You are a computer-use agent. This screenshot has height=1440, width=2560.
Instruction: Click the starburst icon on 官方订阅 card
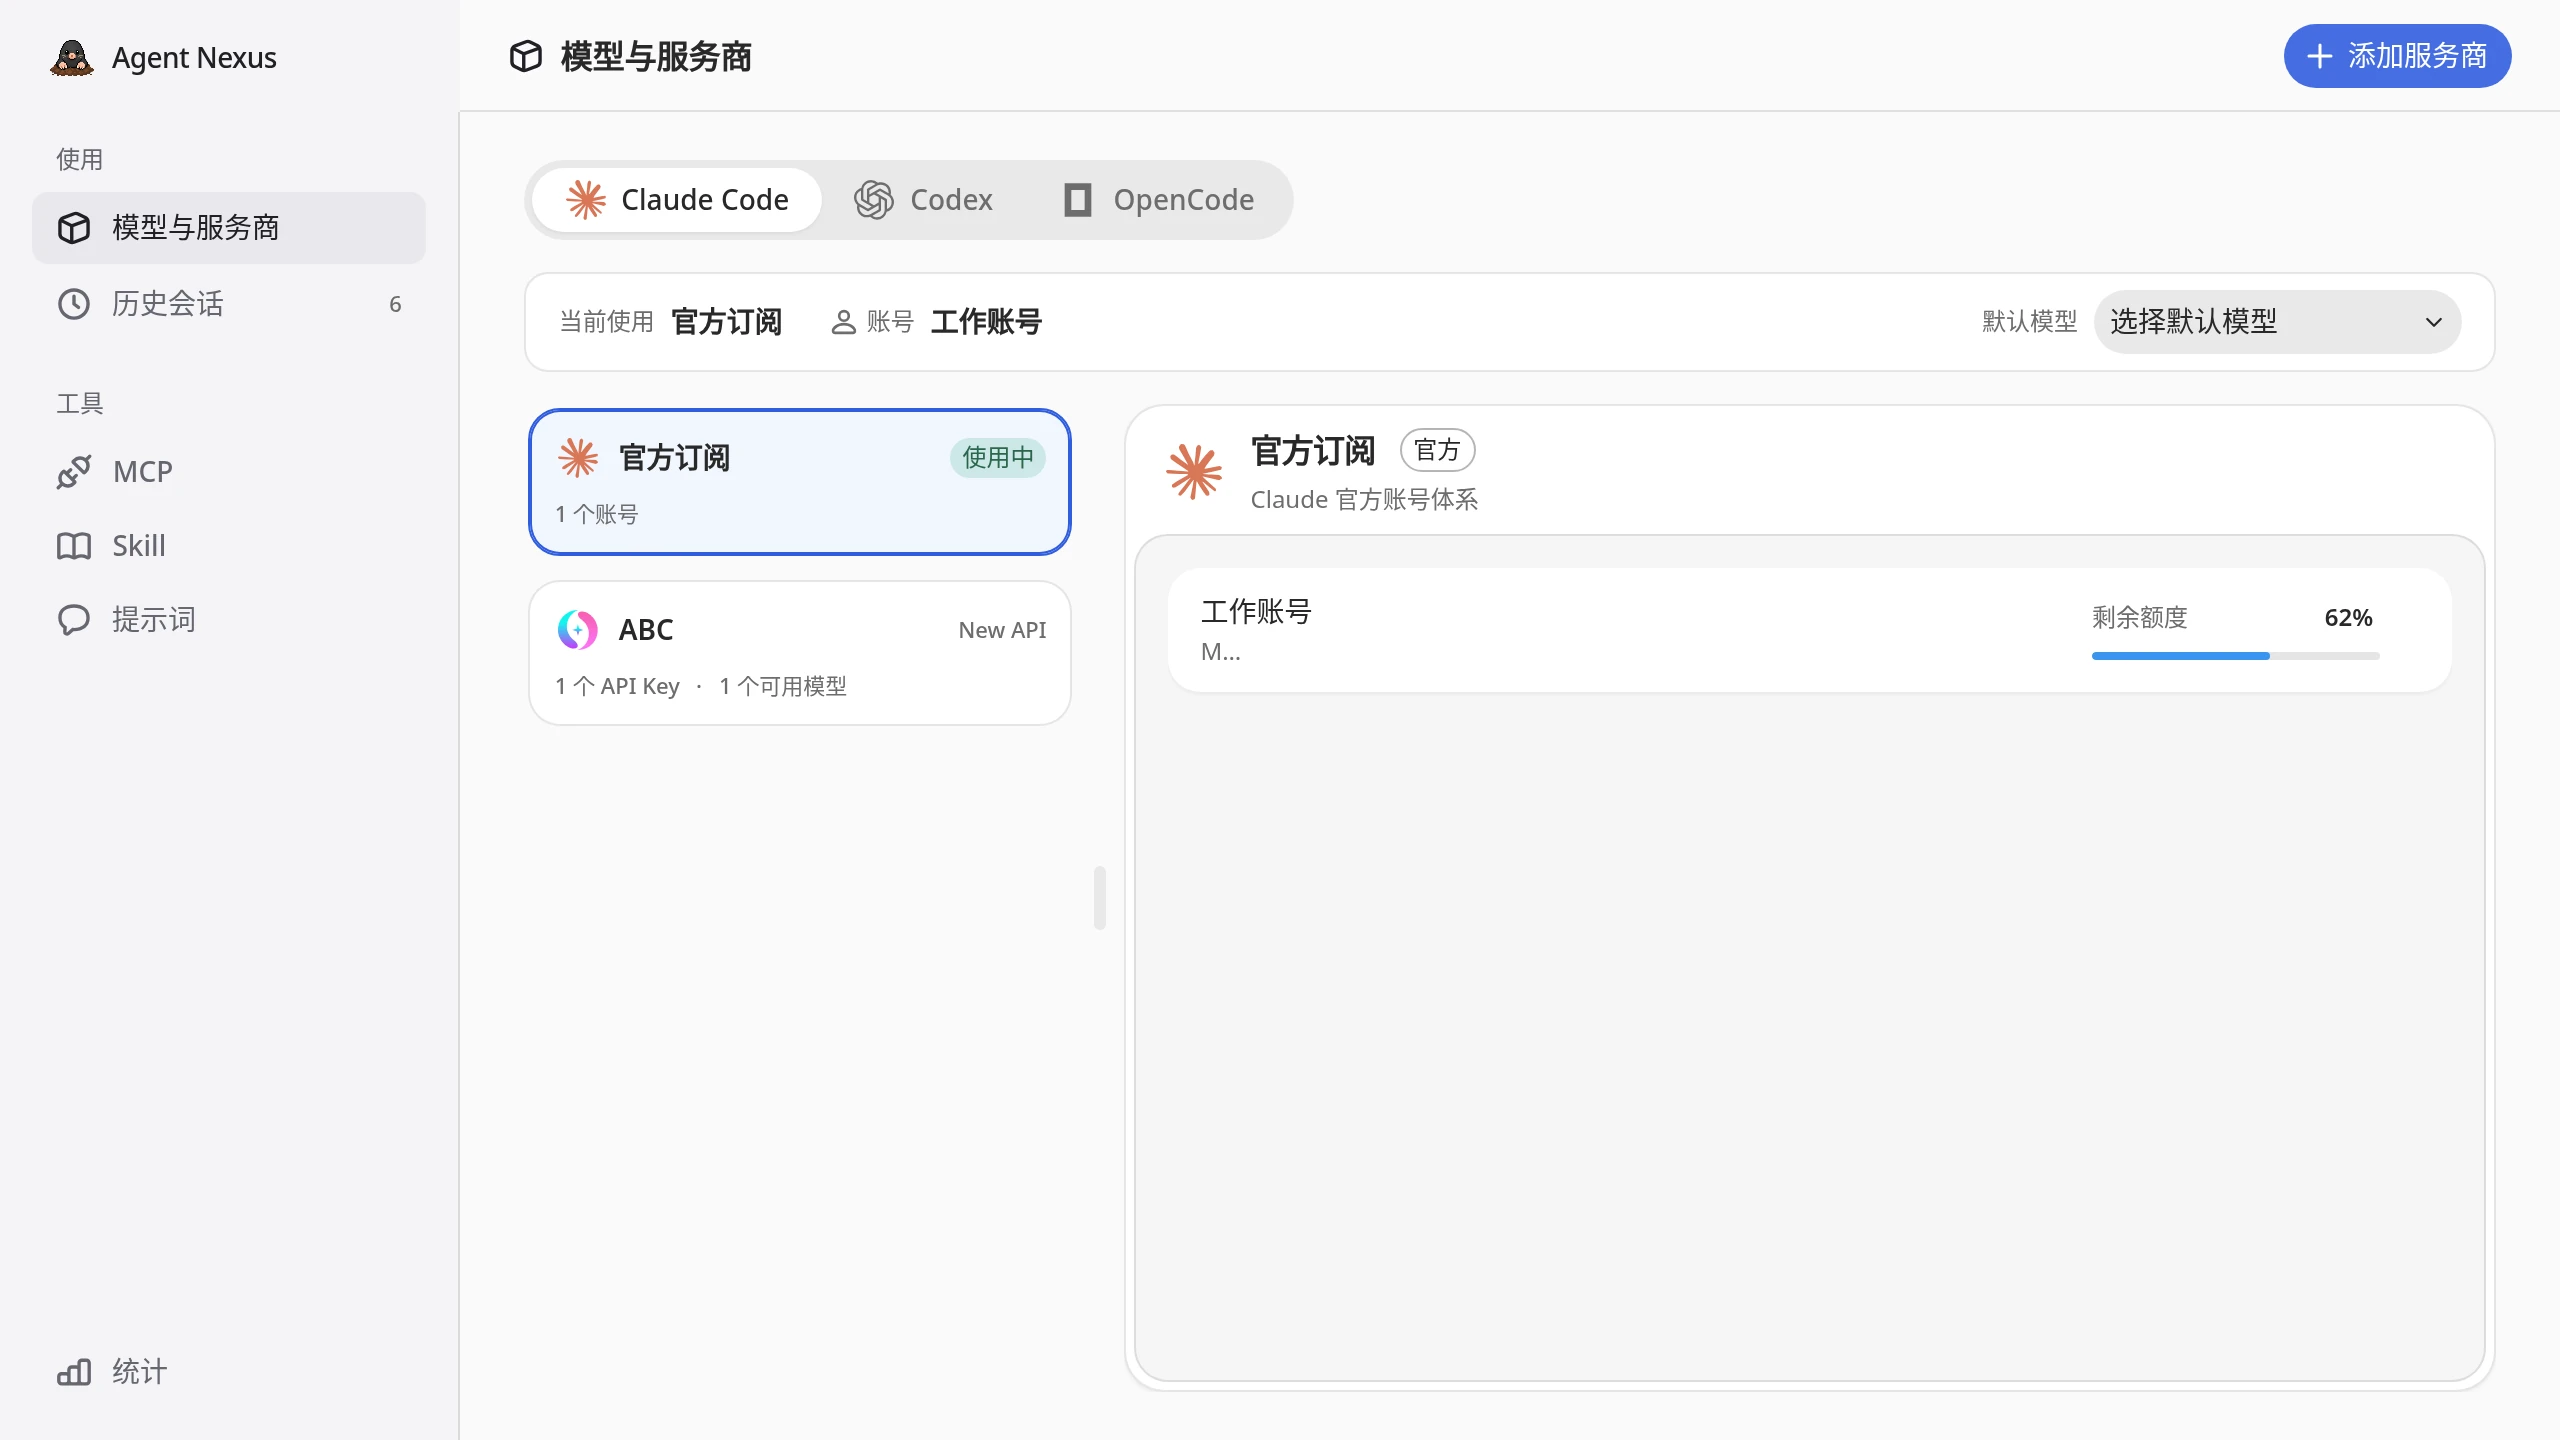578,458
